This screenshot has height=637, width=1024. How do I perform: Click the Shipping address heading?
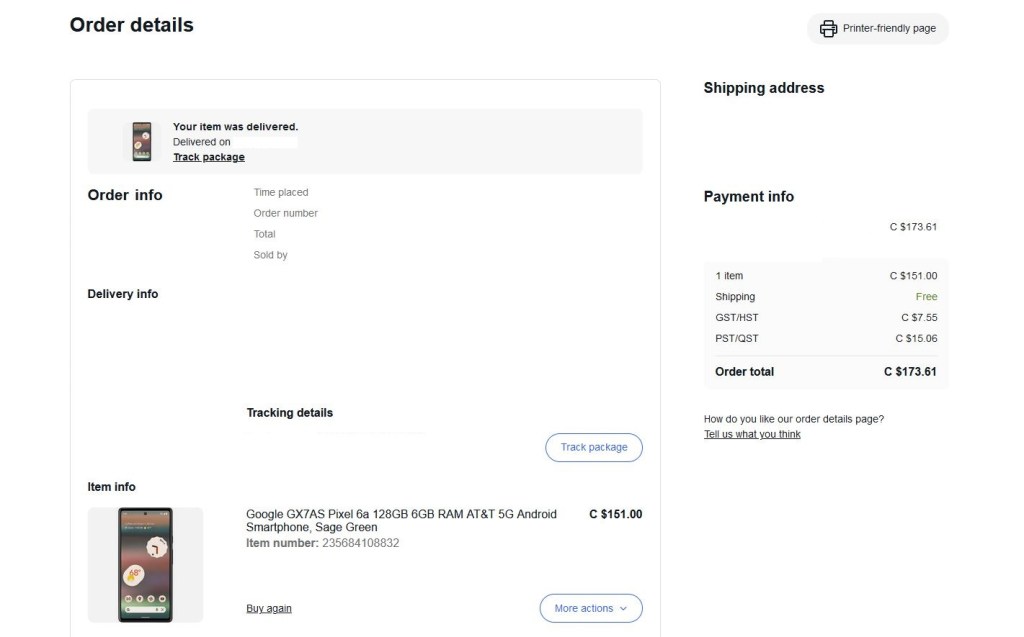(763, 88)
